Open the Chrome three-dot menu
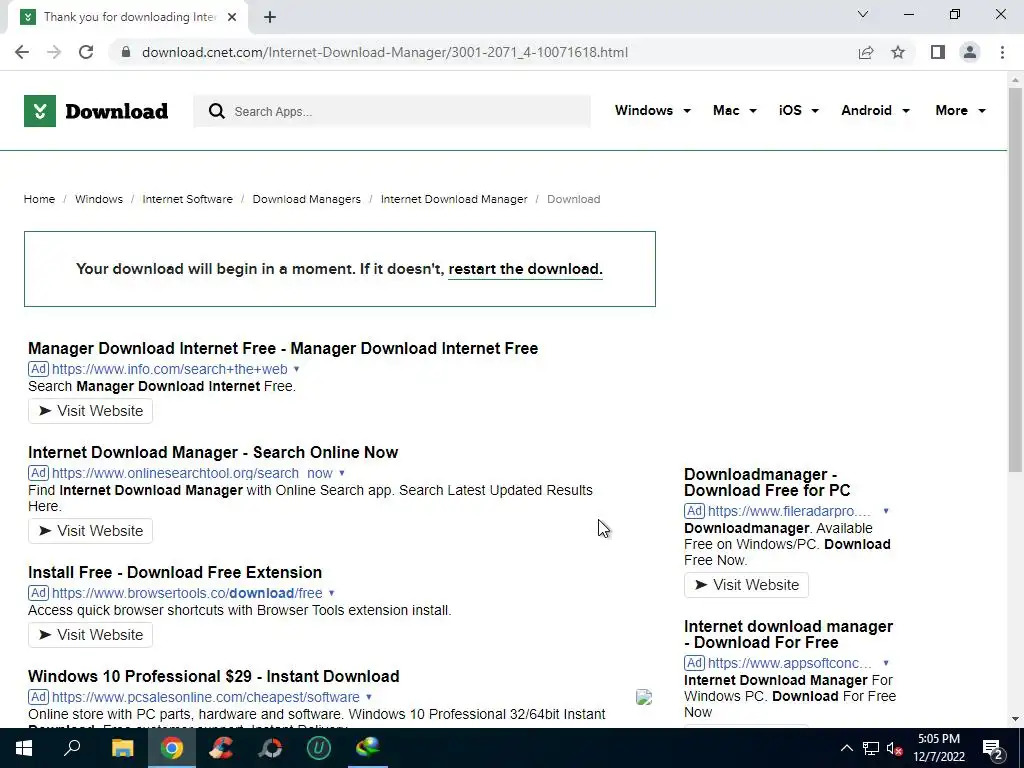Viewport: 1024px width, 768px height. 1002,52
